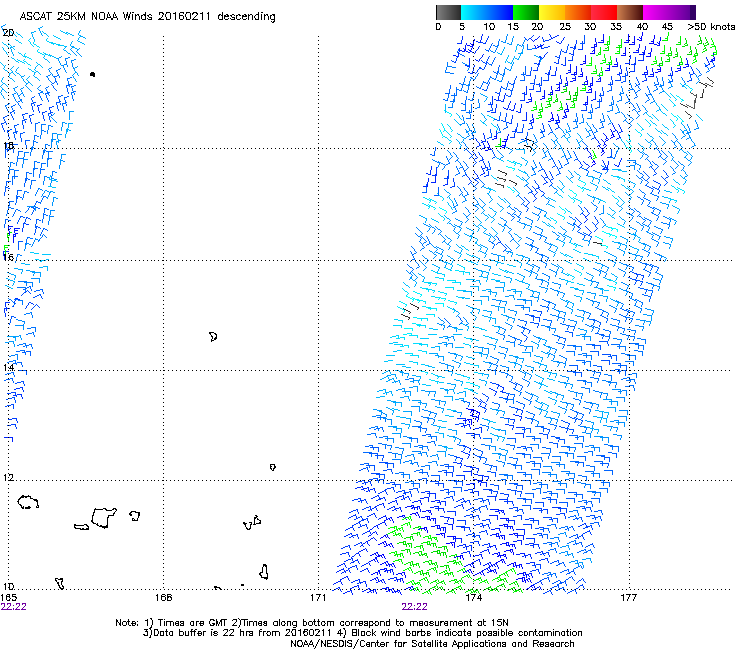Click the largest island outline below 12N
The height and width of the screenshot is (650, 740).
pos(104,518)
